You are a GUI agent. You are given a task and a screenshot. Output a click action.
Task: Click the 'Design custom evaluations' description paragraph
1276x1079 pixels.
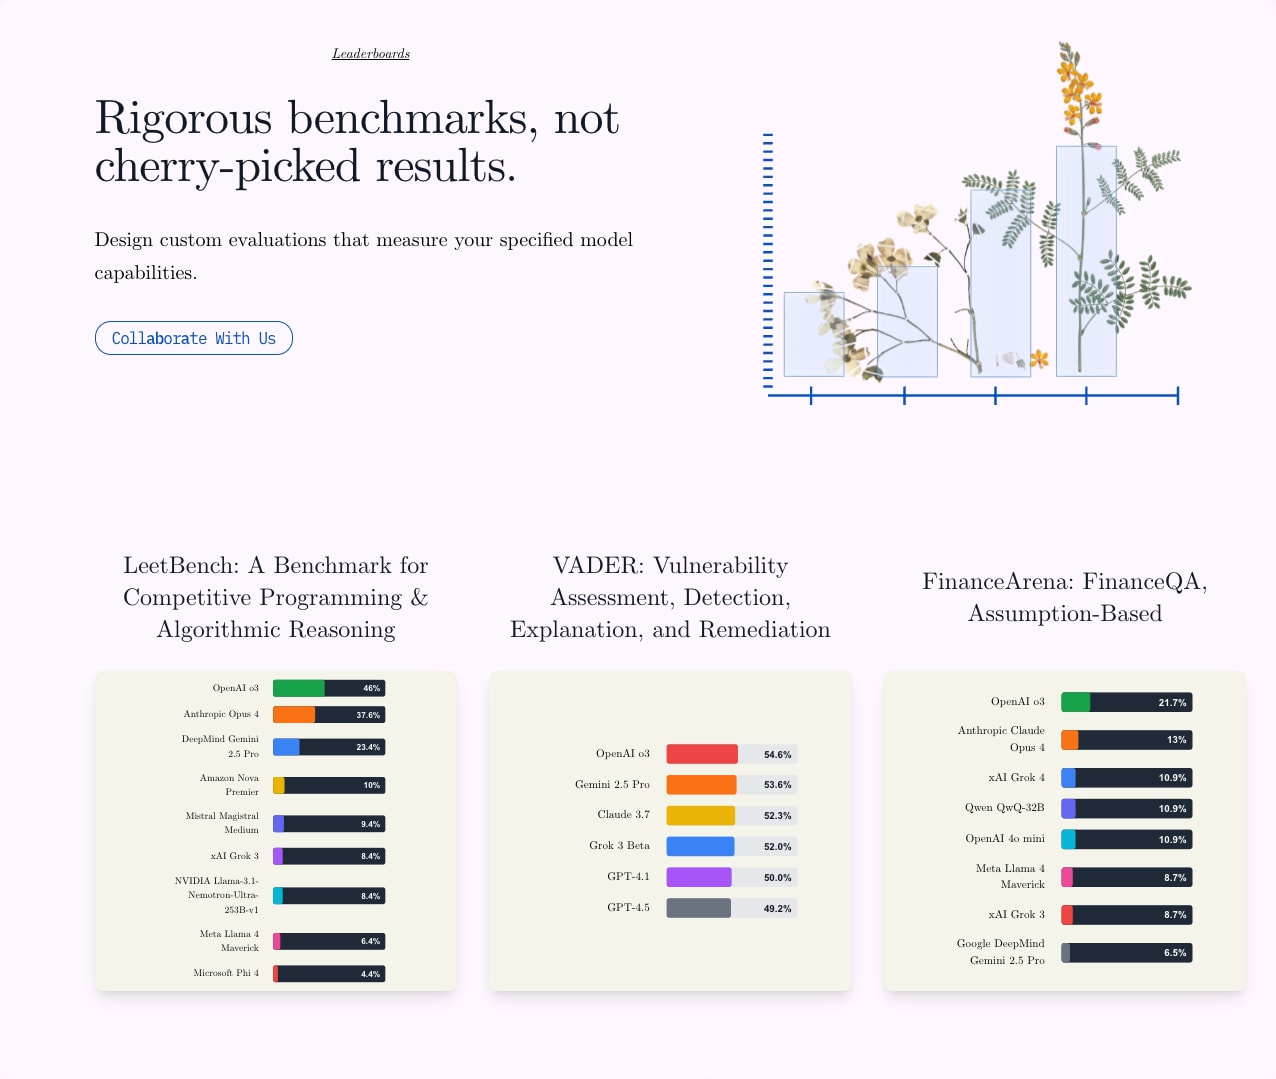364,256
